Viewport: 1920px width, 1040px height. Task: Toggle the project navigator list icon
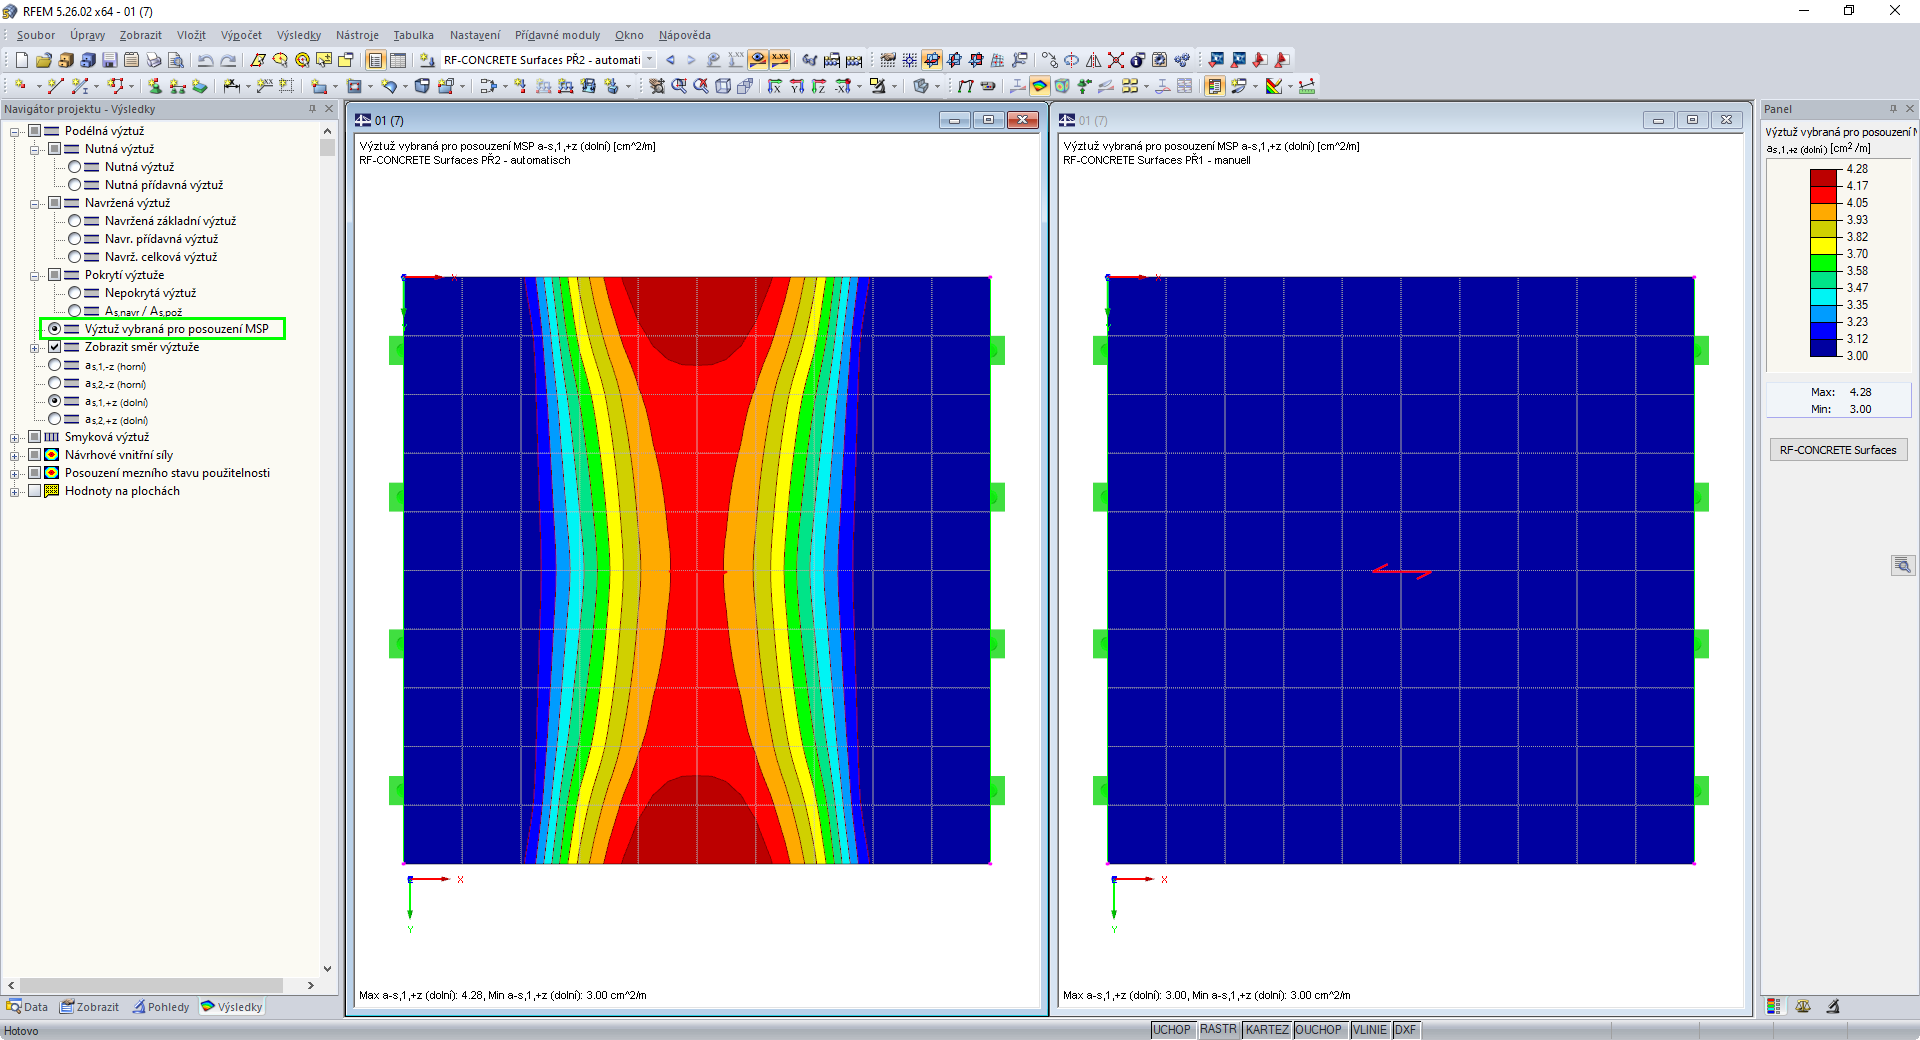tap(375, 60)
